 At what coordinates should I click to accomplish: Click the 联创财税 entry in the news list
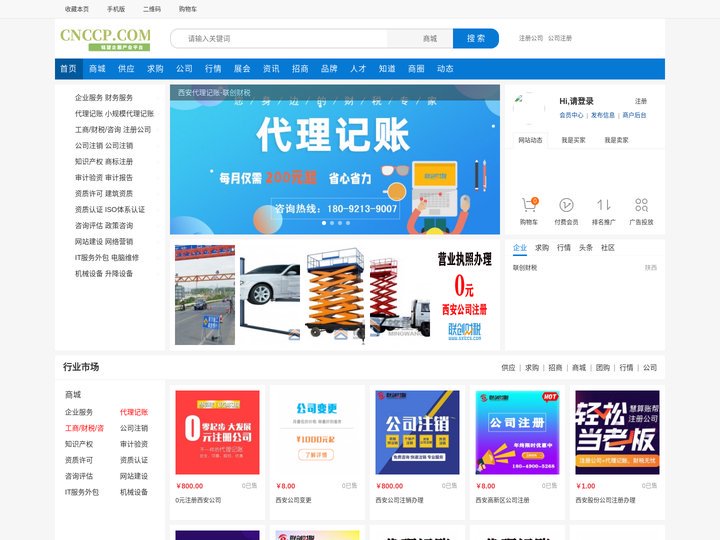pyautogui.click(x=525, y=268)
